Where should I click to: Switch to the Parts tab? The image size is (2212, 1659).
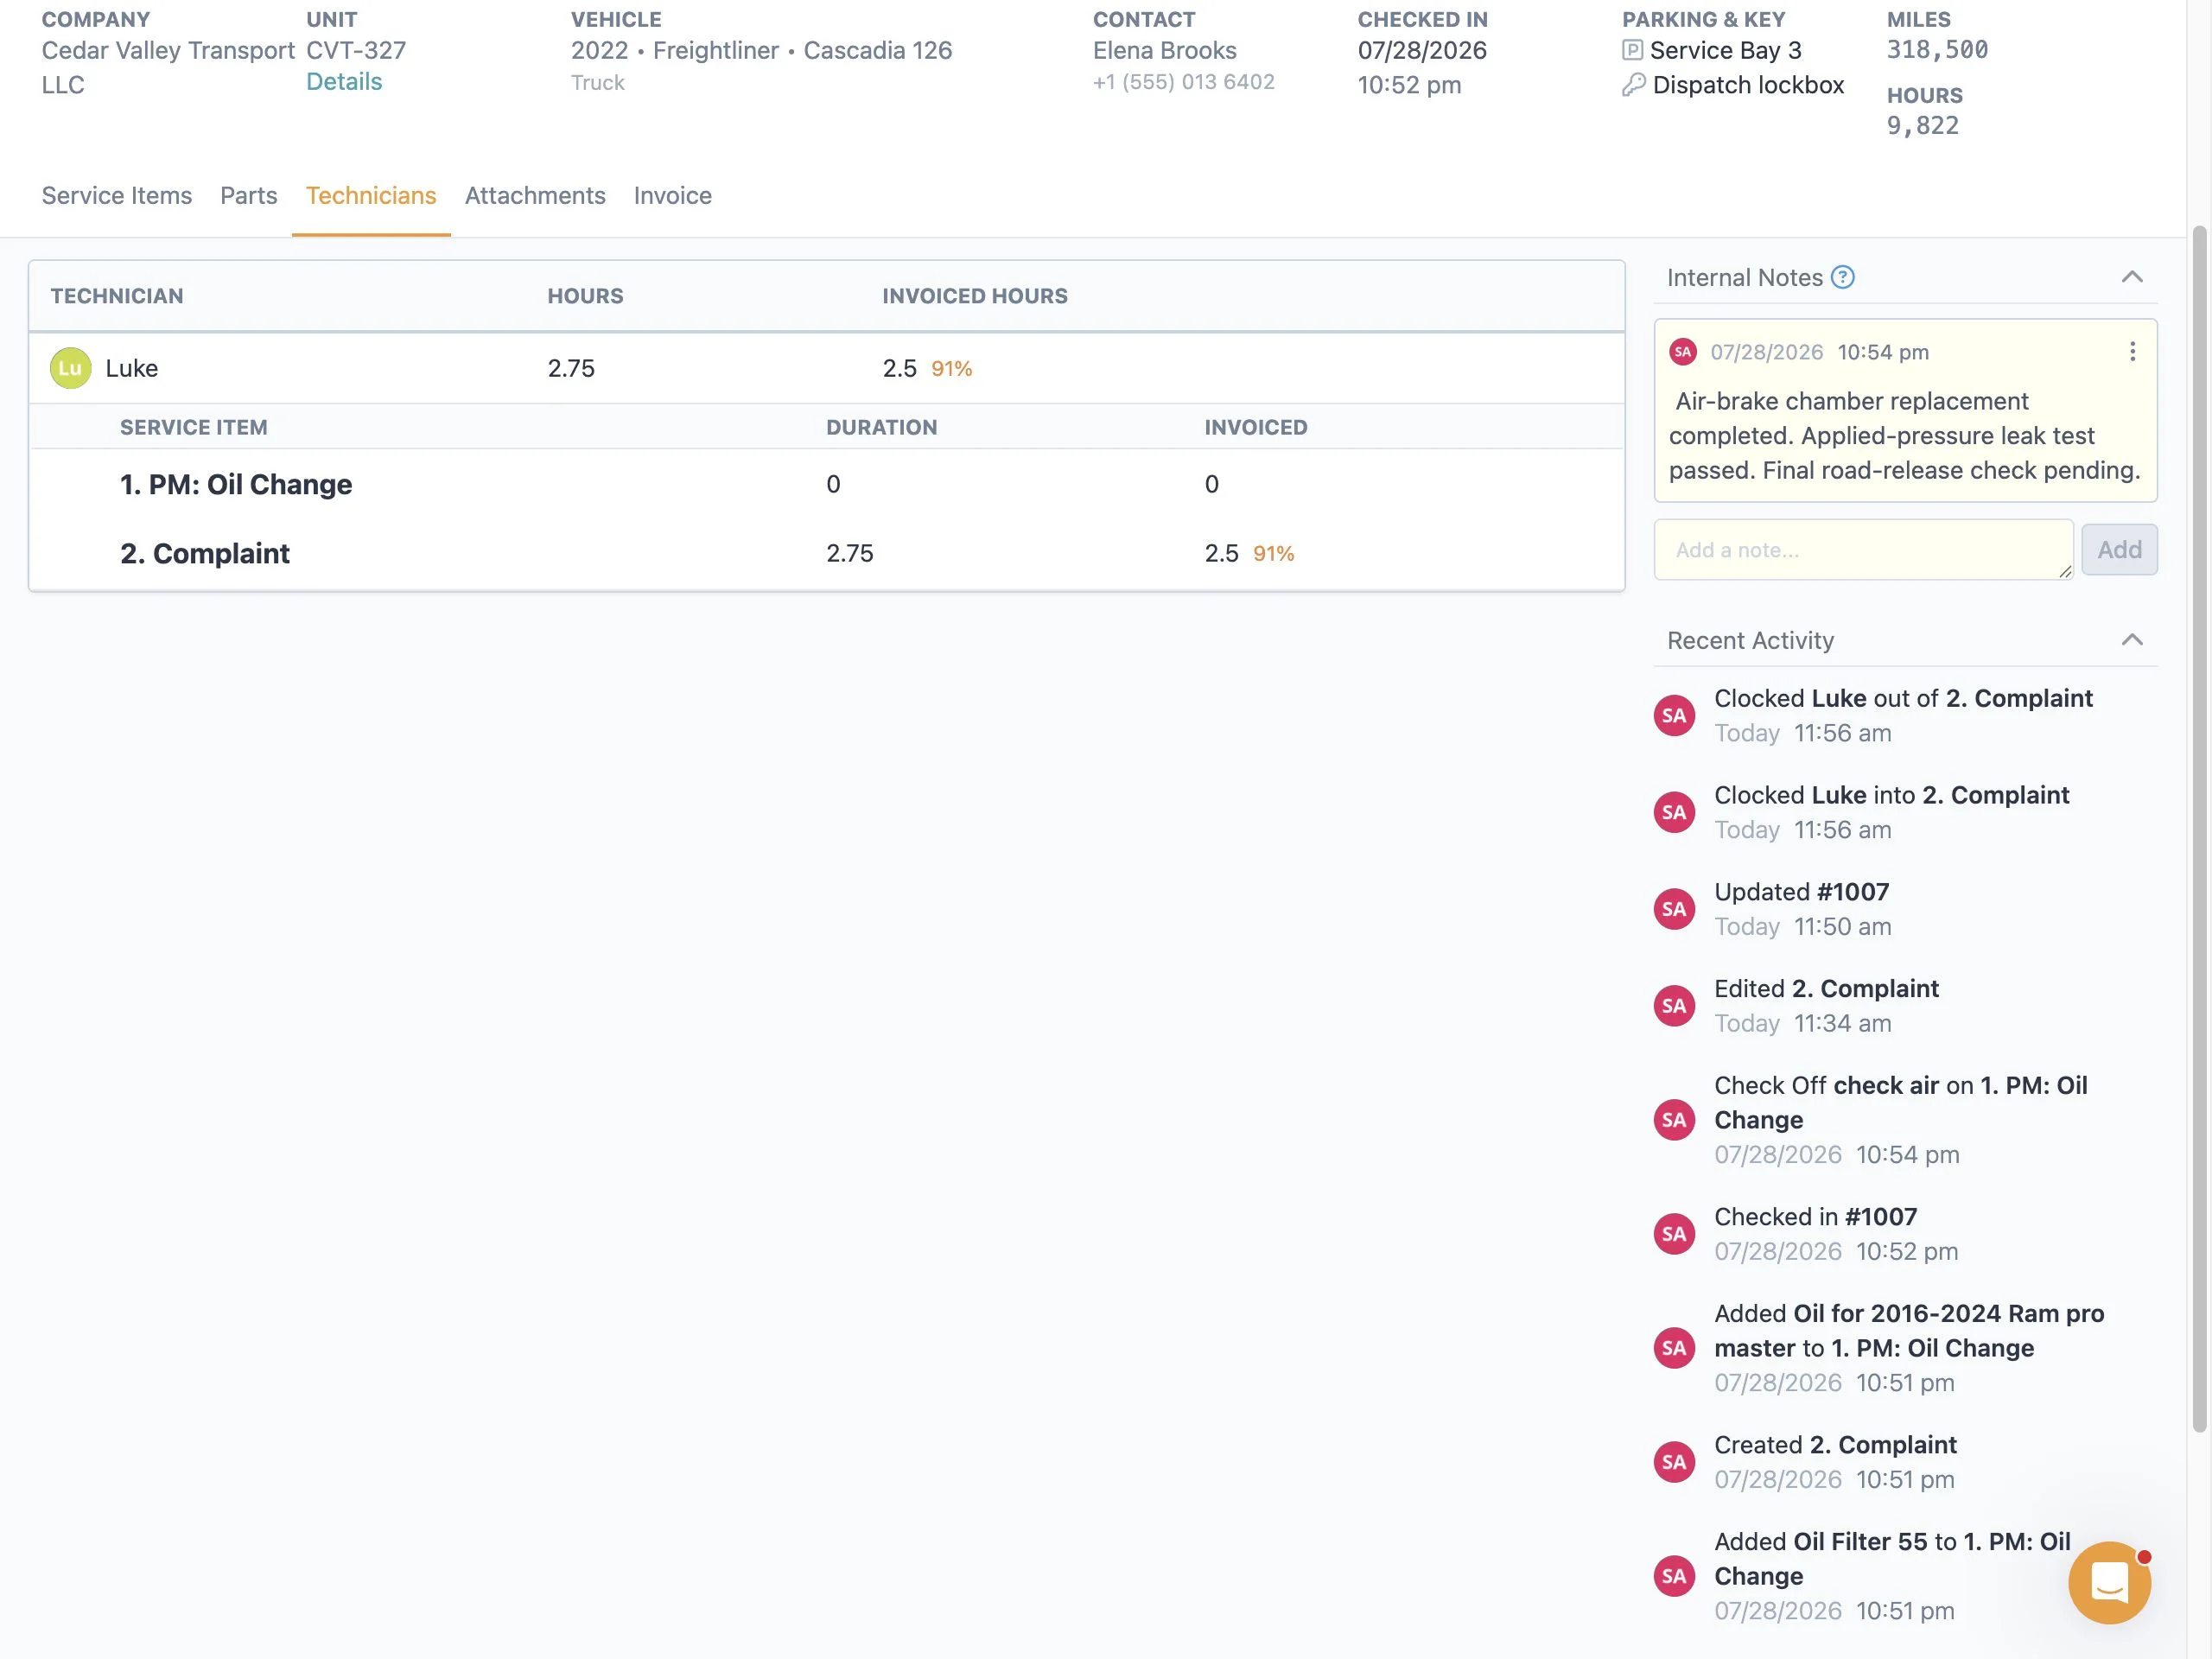coord(249,196)
